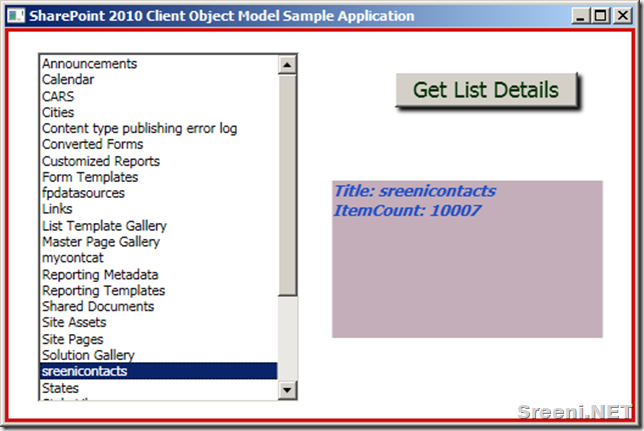Click the fpdatasources list item
Image resolution: width=644 pixels, height=431 pixels.
(x=159, y=193)
